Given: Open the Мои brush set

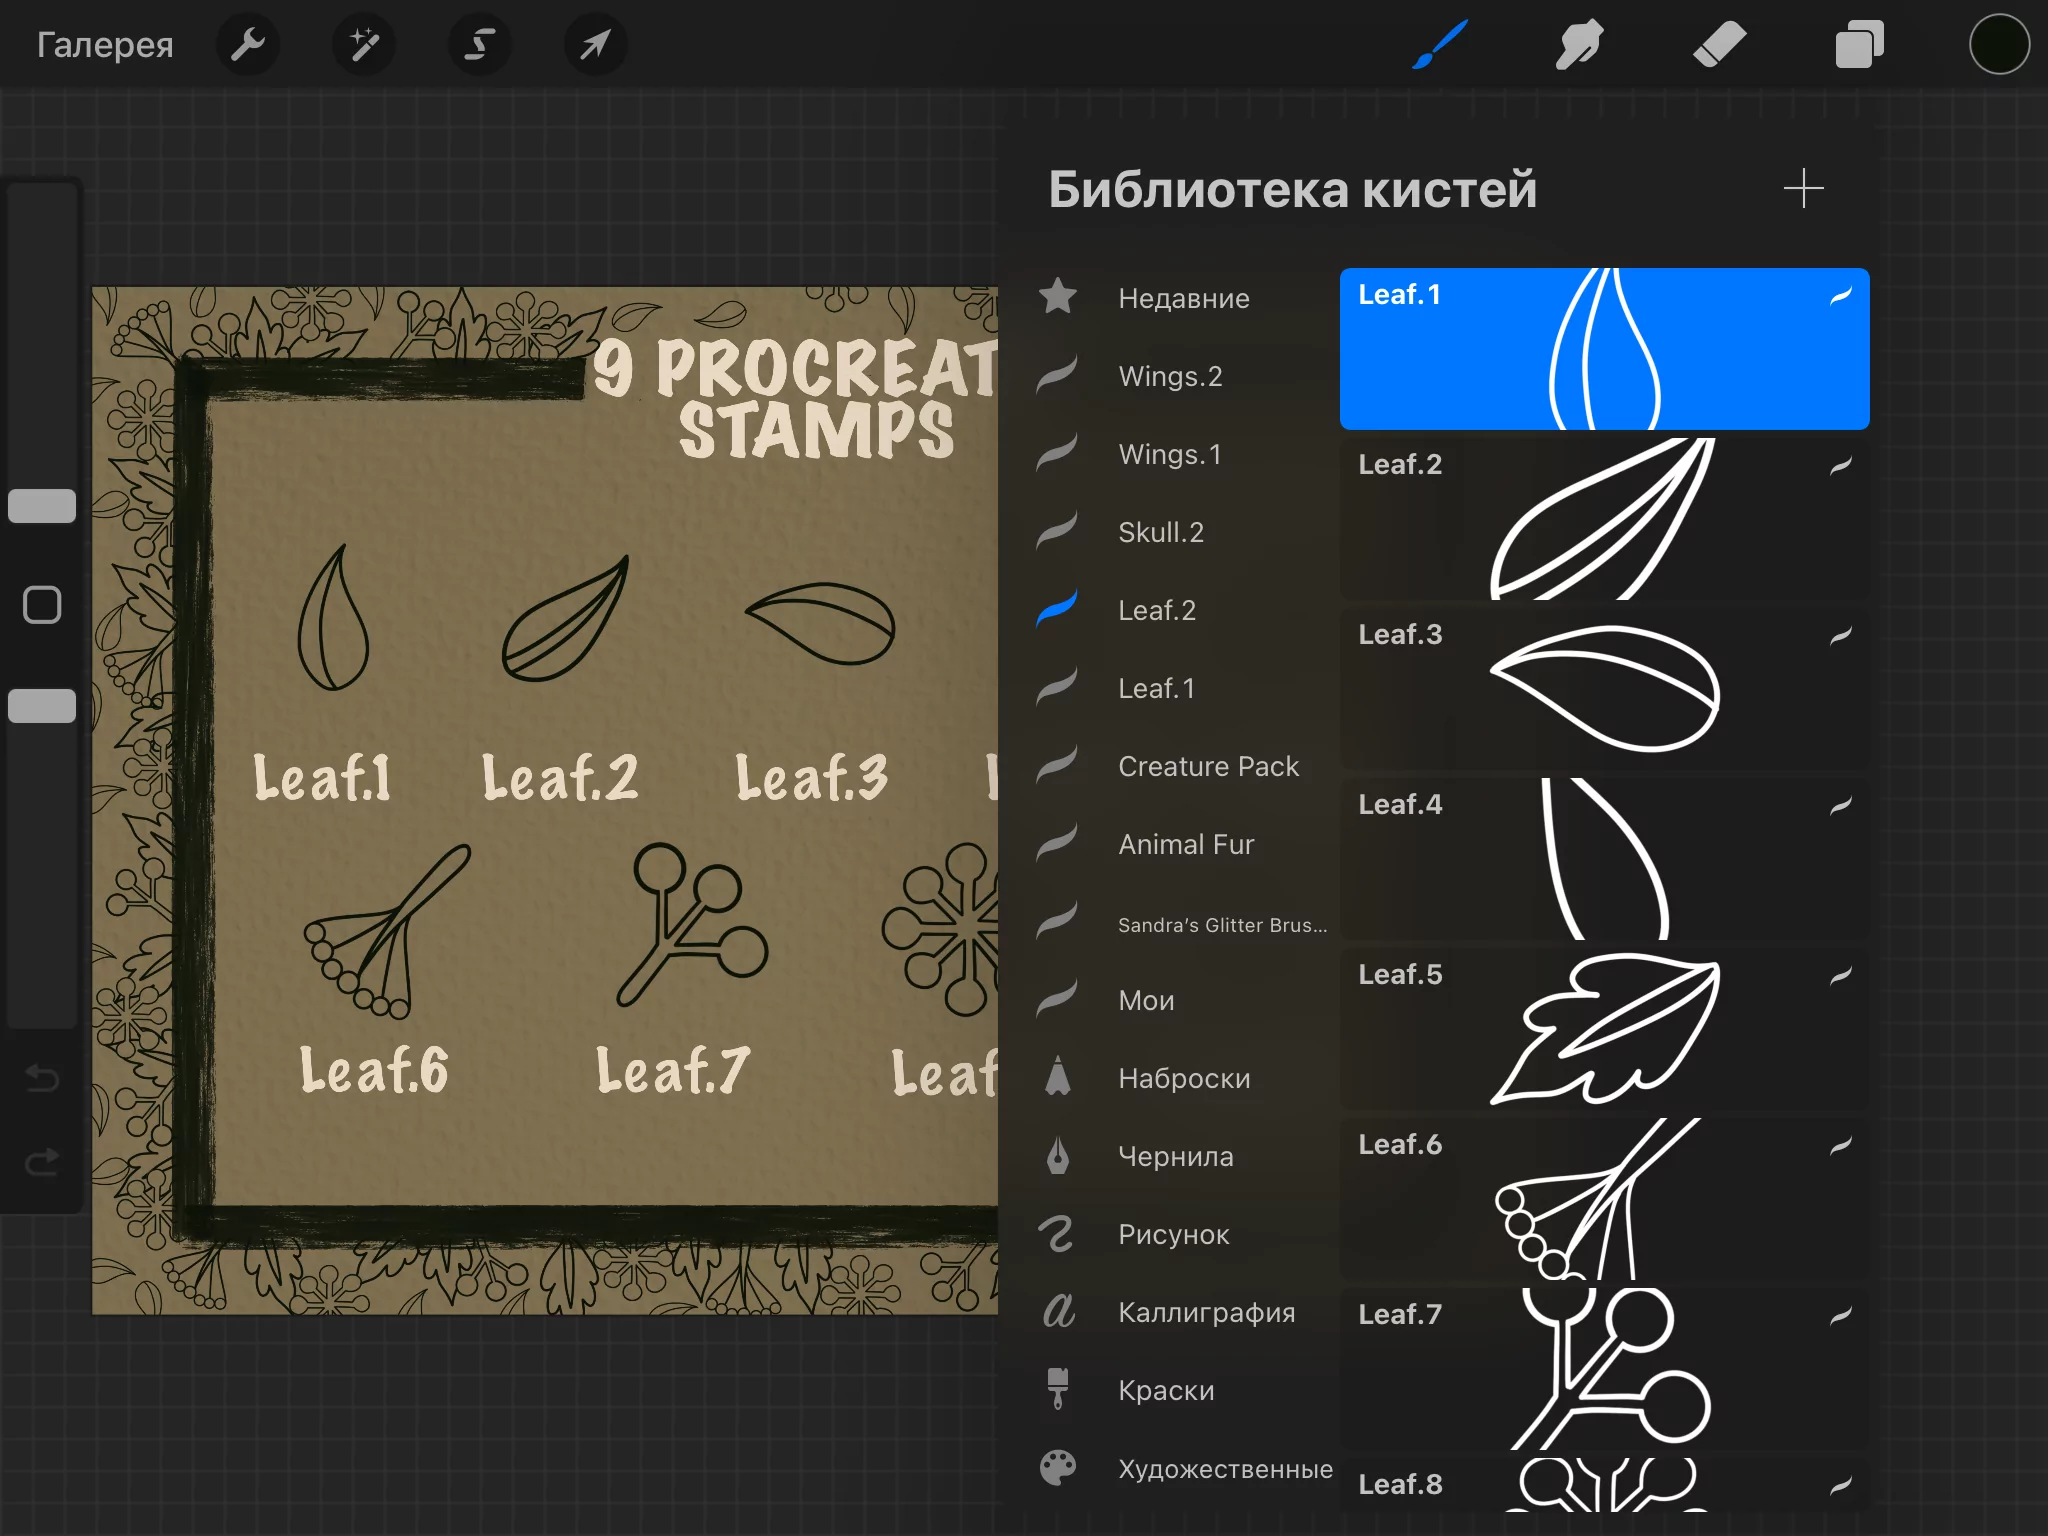Looking at the screenshot, I should [1184, 1000].
